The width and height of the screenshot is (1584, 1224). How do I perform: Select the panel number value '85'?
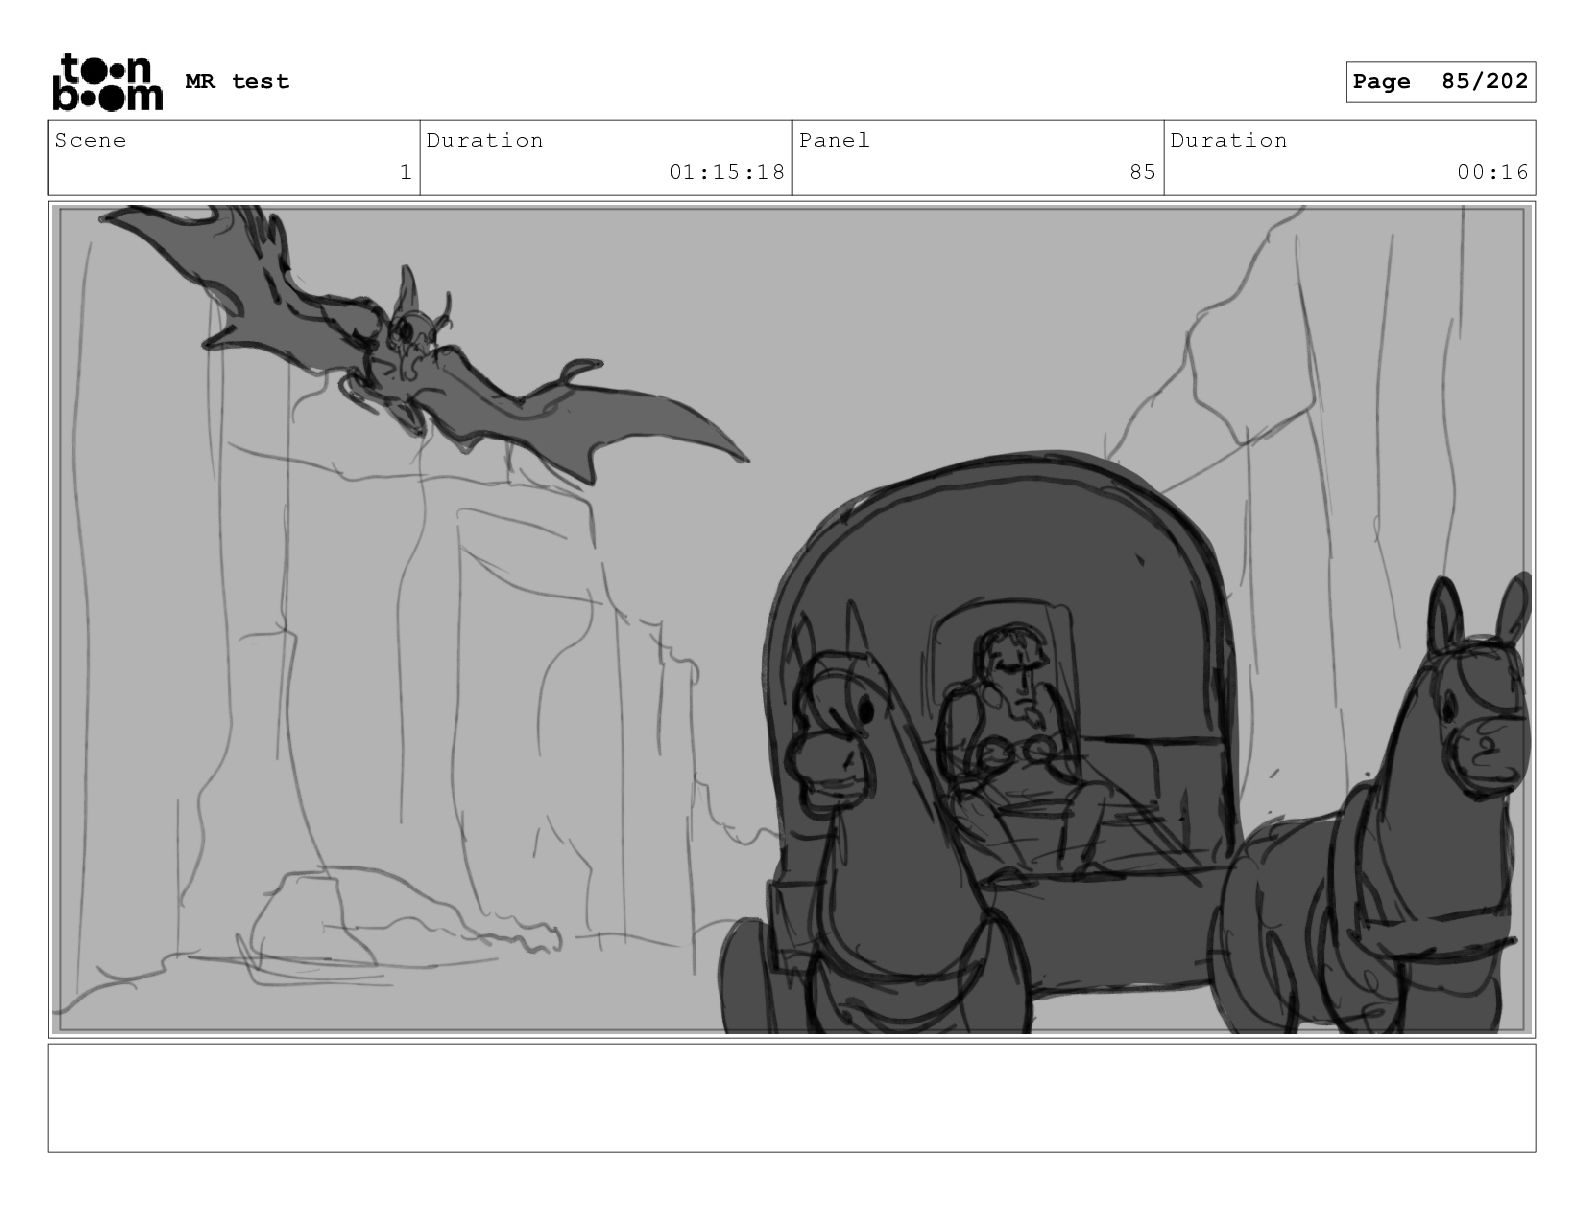(x=1142, y=172)
